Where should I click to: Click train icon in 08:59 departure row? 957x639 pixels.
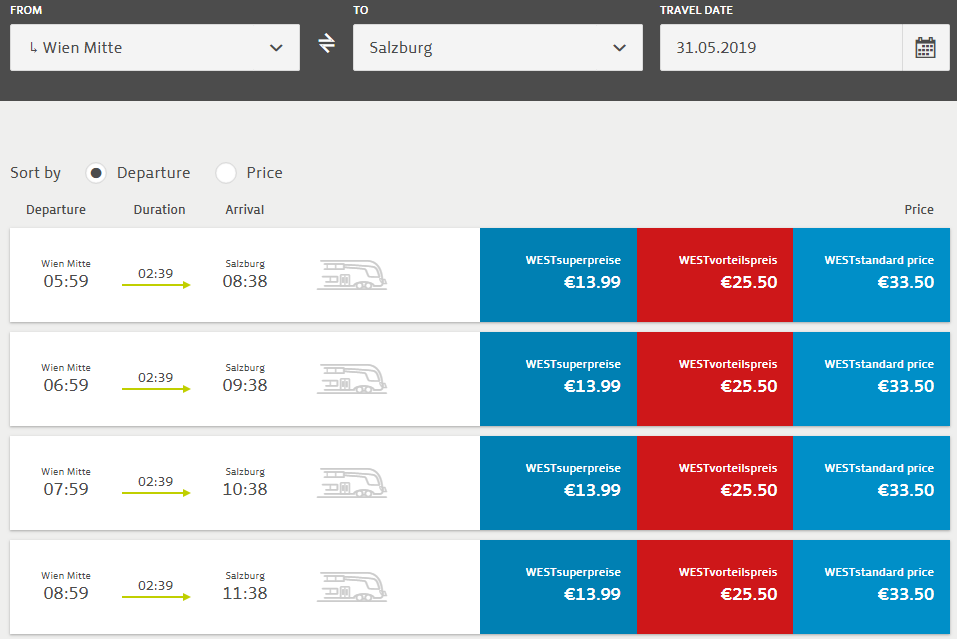[x=352, y=587]
